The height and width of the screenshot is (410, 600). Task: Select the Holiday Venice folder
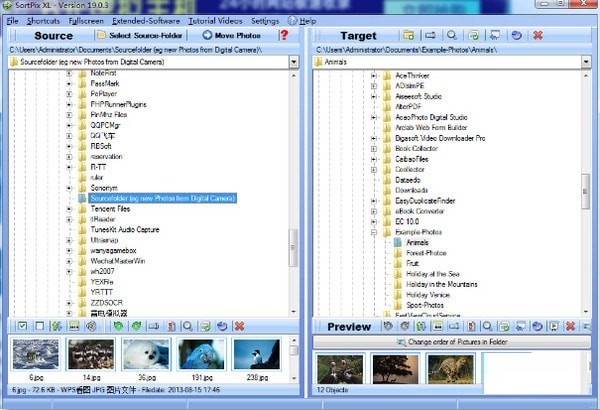click(428, 295)
